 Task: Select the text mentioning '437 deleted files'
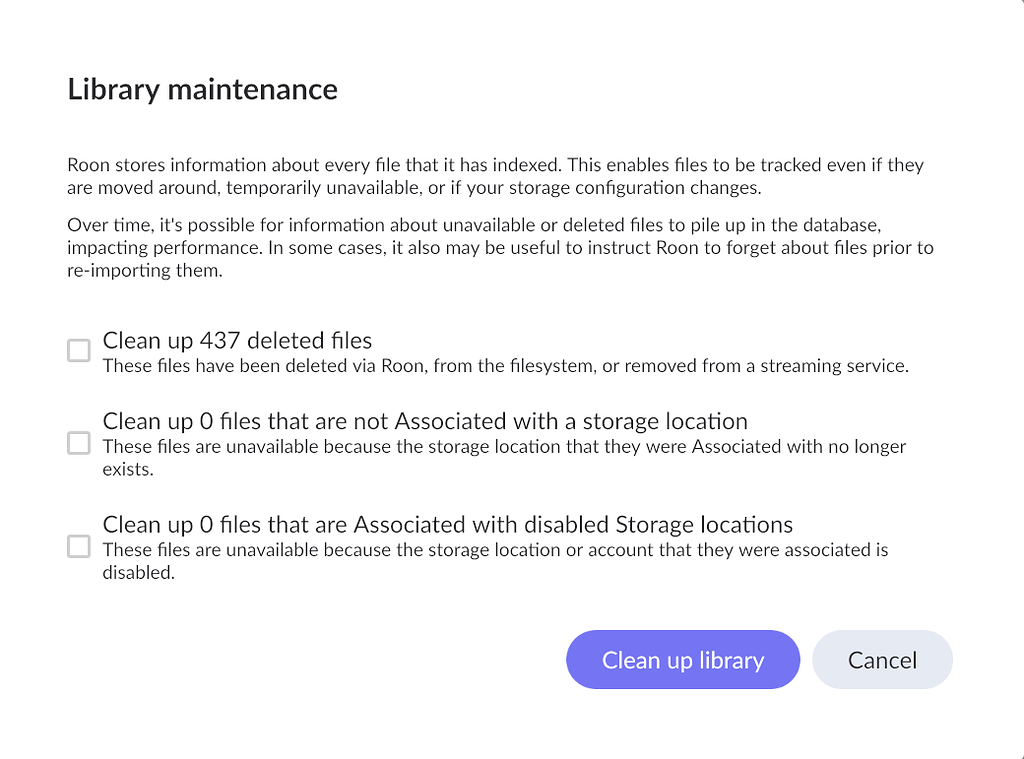237,340
